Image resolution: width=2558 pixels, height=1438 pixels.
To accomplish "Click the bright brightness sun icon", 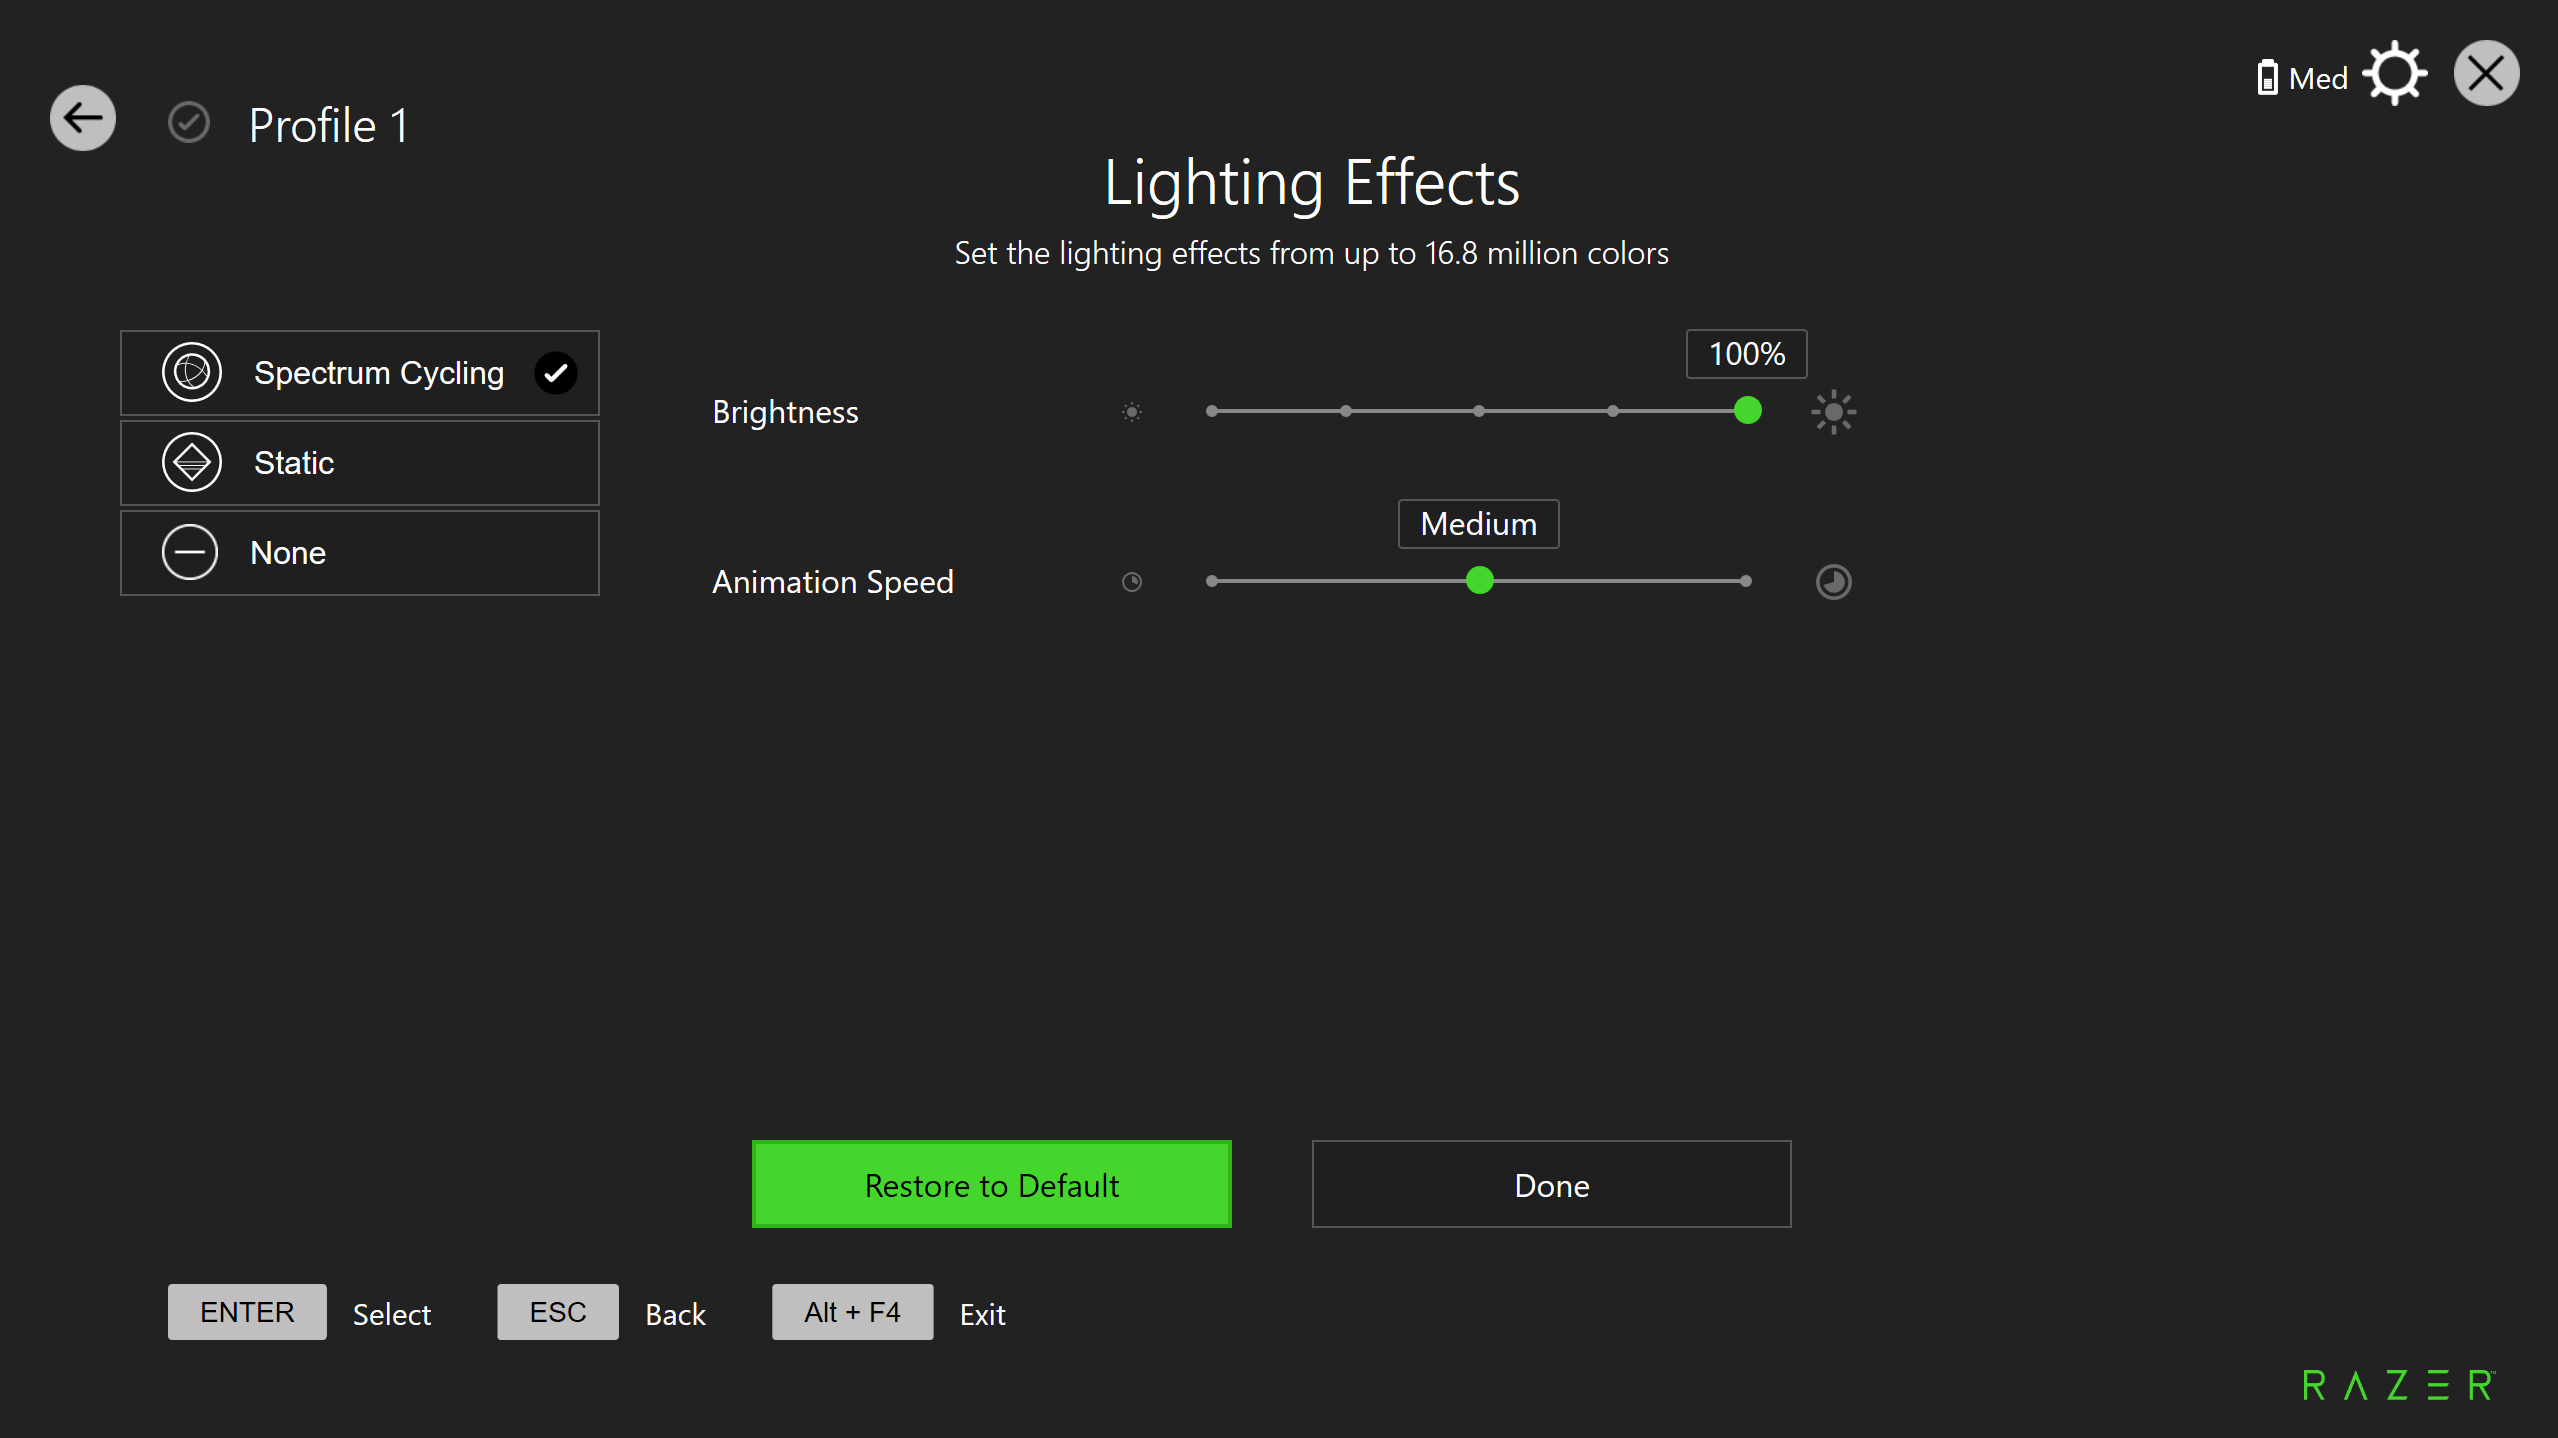I will coord(1834,412).
